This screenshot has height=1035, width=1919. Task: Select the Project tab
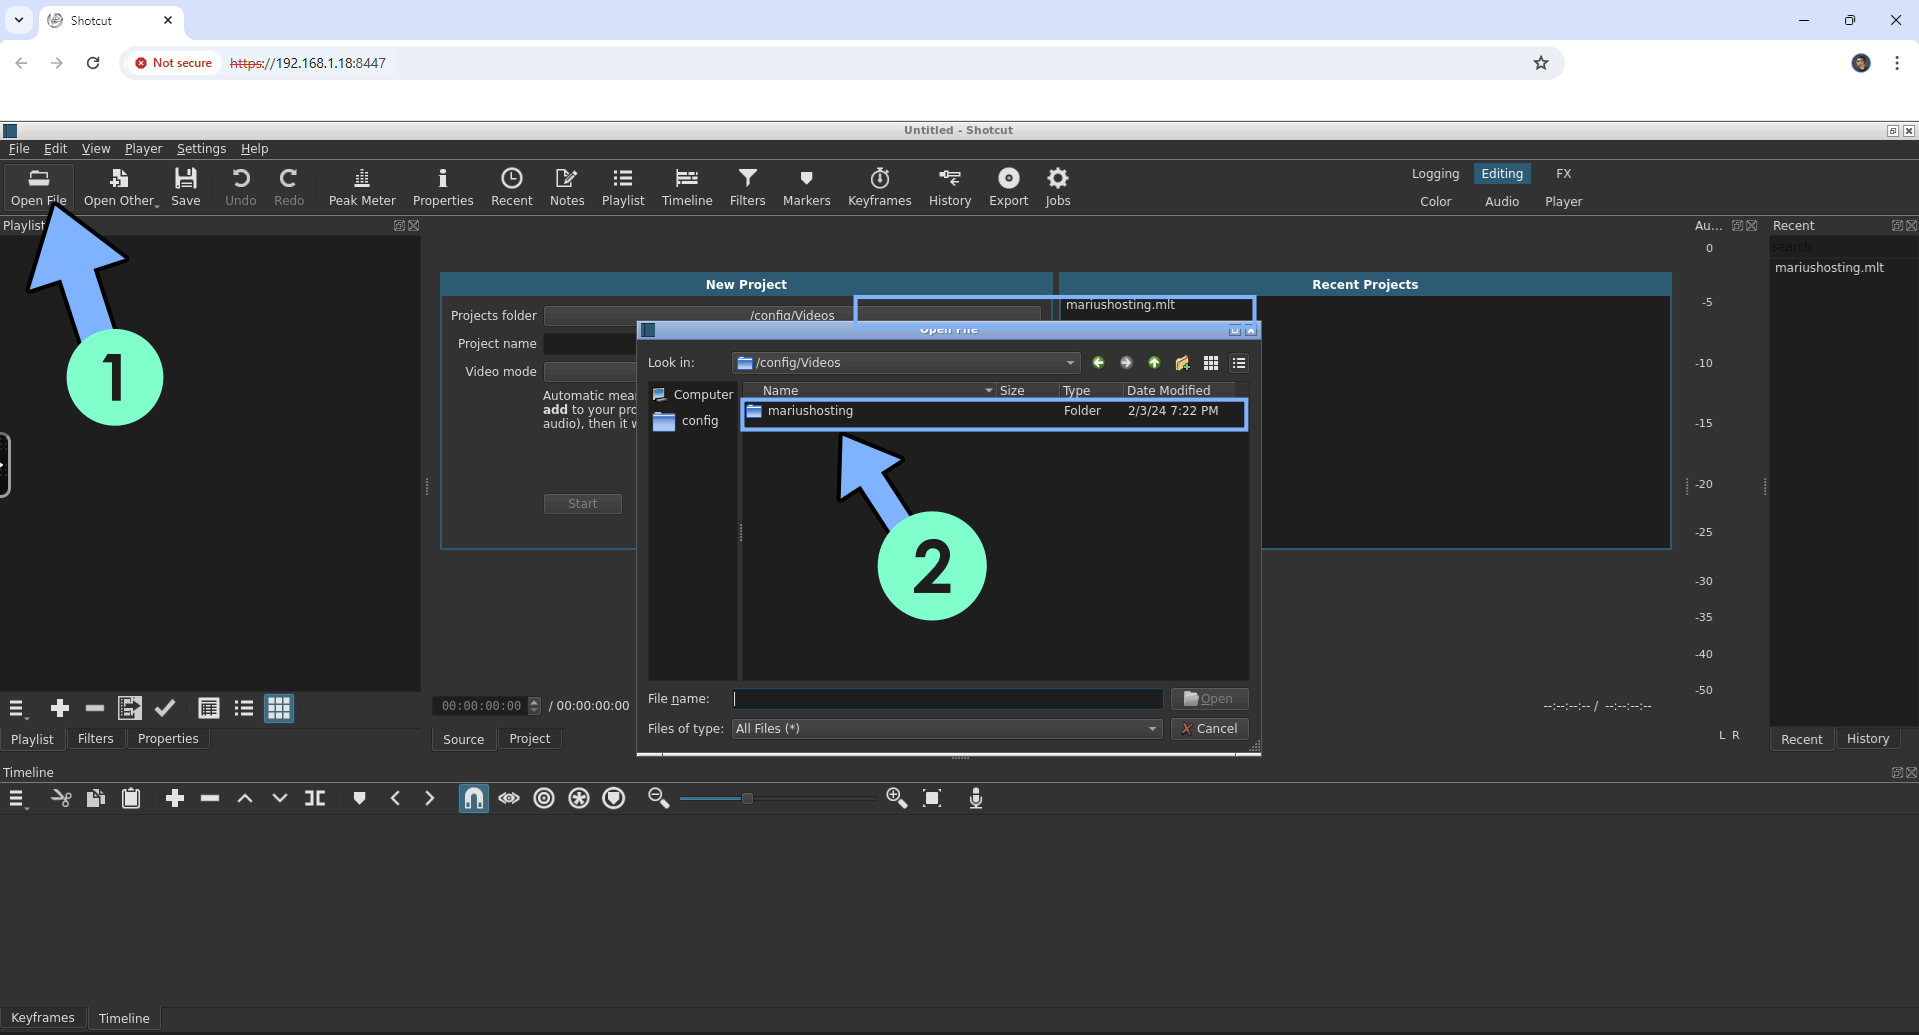529,739
